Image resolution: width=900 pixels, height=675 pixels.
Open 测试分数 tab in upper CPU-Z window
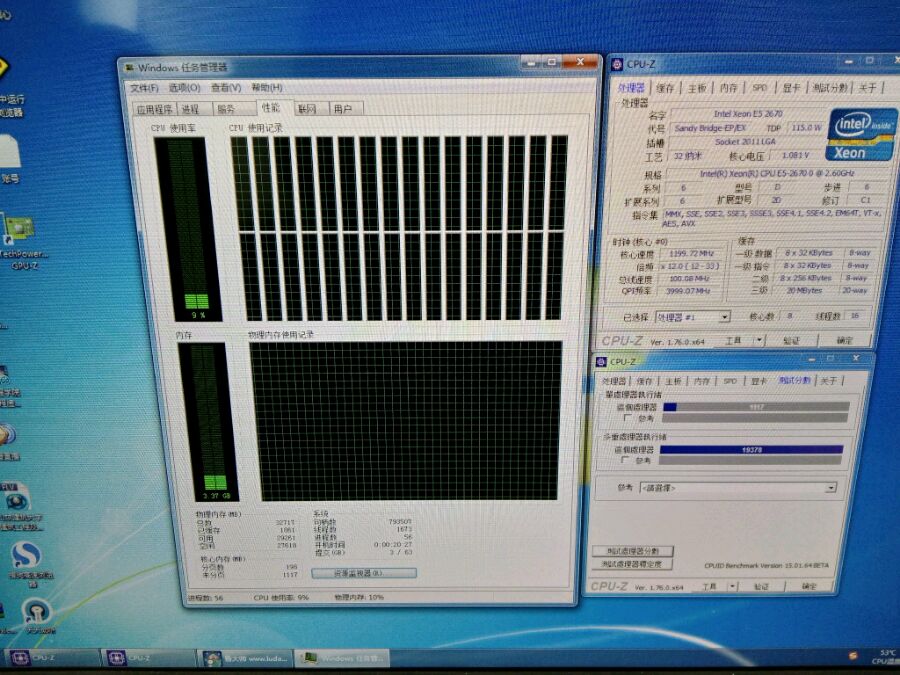pos(830,88)
